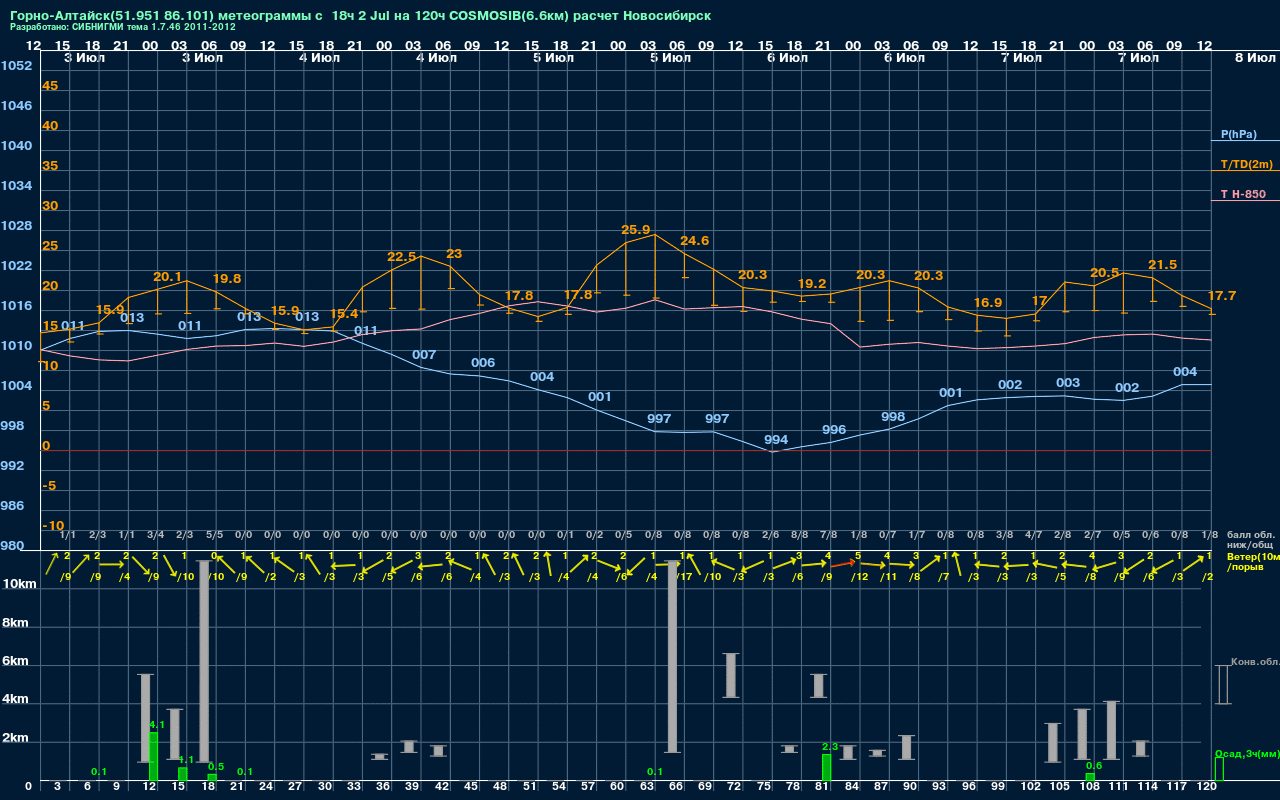1280x800 pixels.
Task: Click the temperature value 20.1
Action: click(167, 277)
